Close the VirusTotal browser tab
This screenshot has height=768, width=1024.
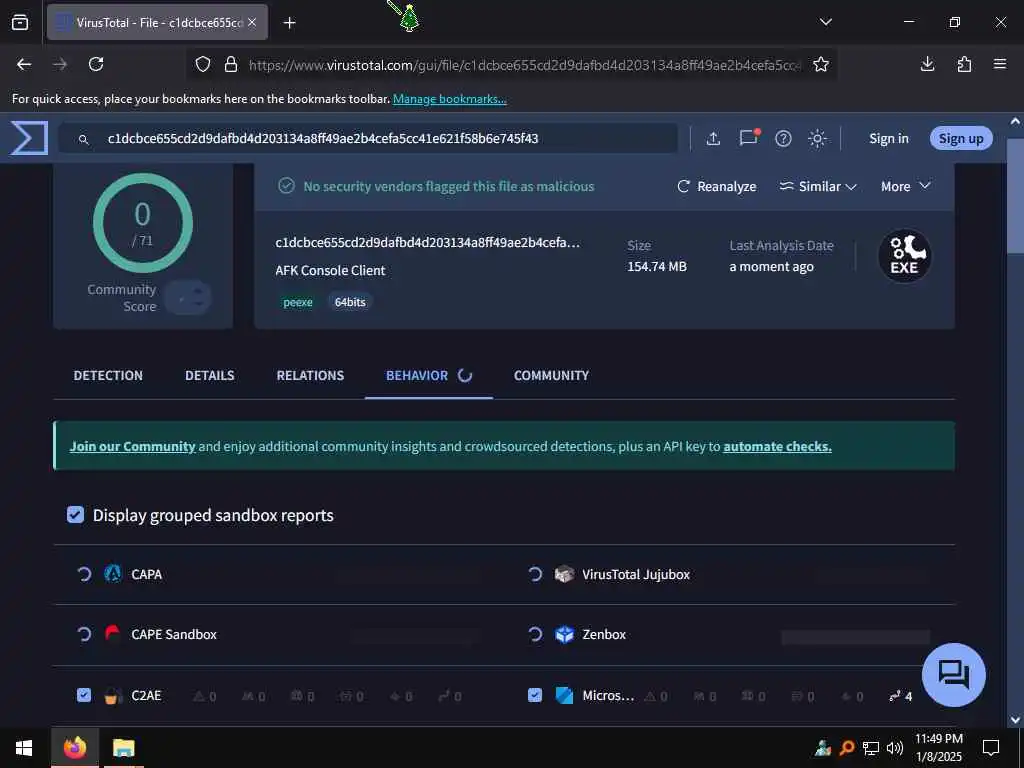[252, 22]
